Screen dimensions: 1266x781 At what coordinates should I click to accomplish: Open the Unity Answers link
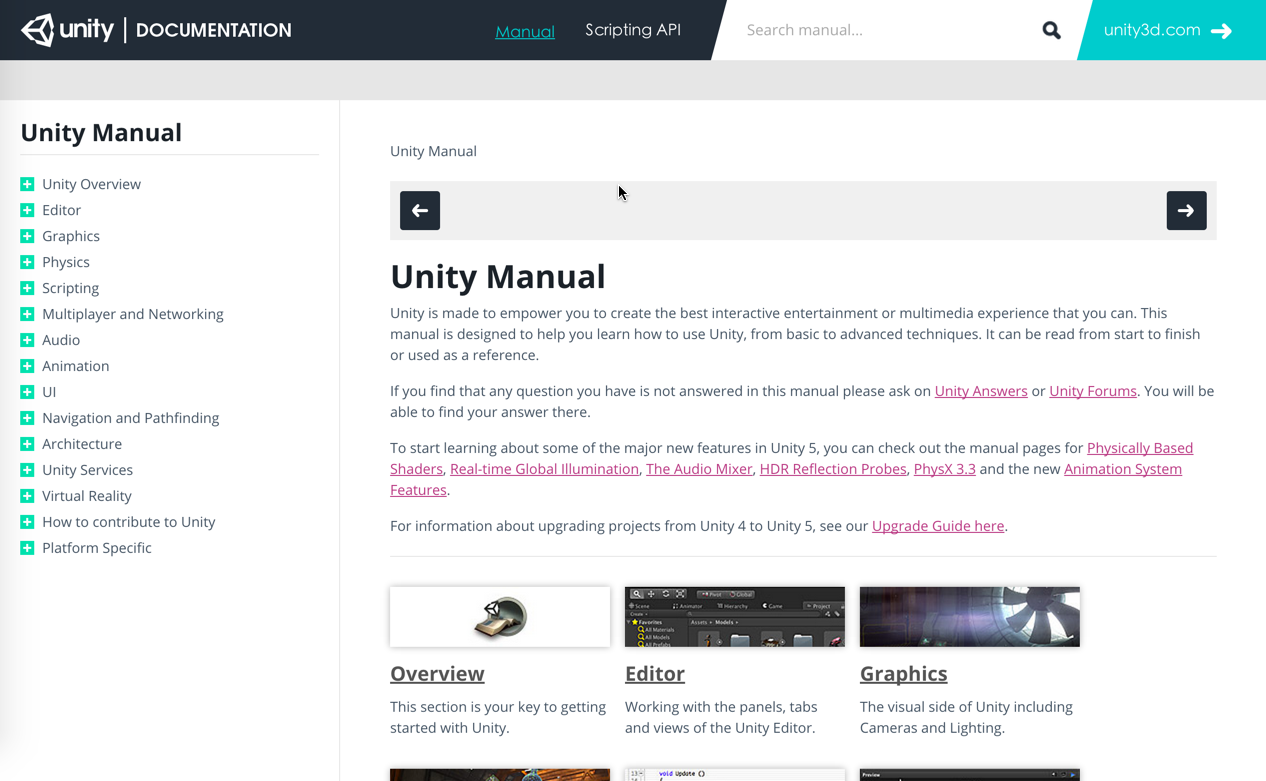pos(981,391)
